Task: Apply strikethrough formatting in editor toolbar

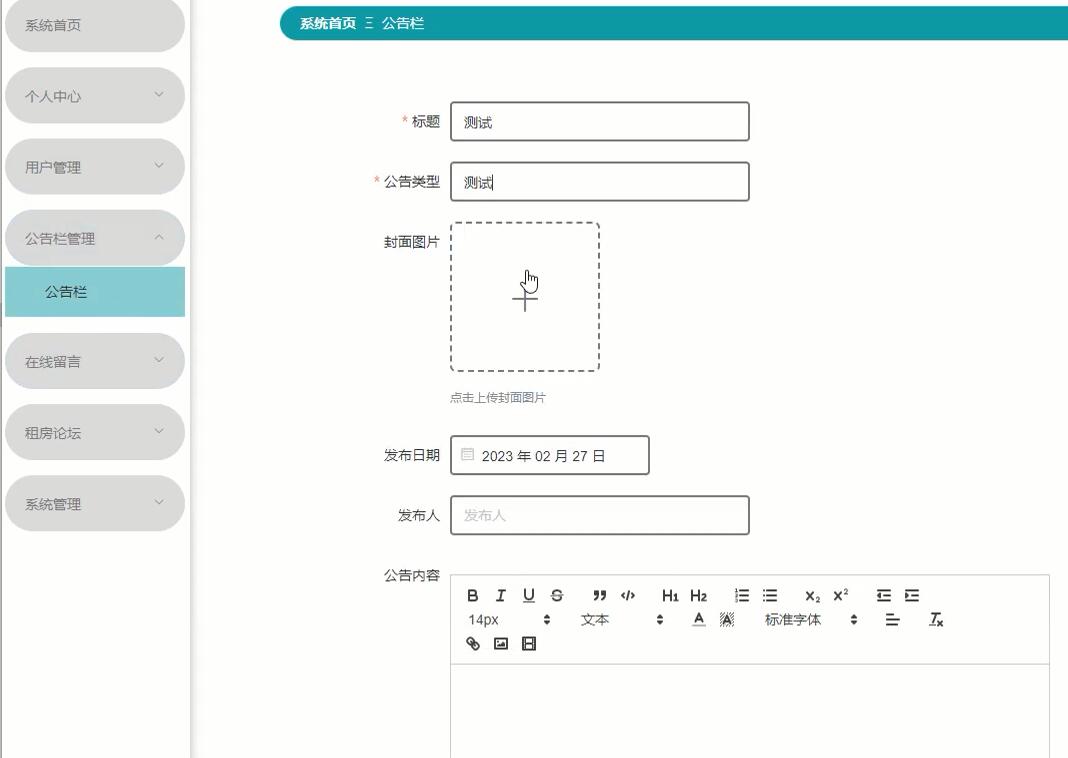Action: pos(556,595)
